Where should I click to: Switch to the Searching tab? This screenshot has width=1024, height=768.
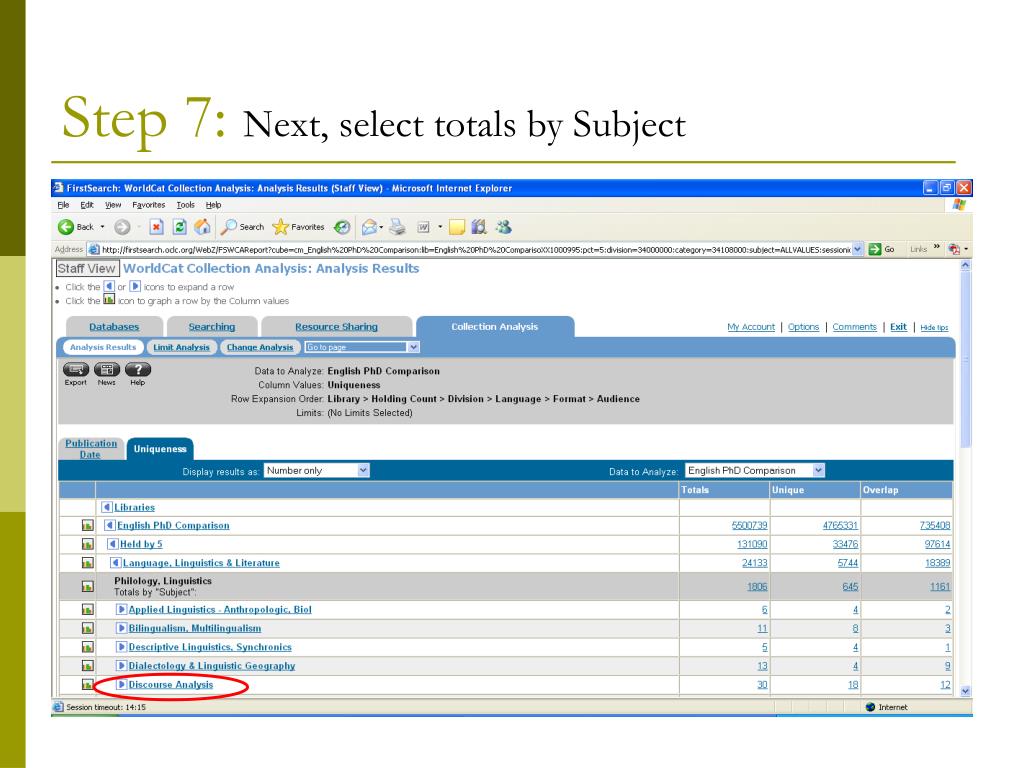tap(212, 327)
